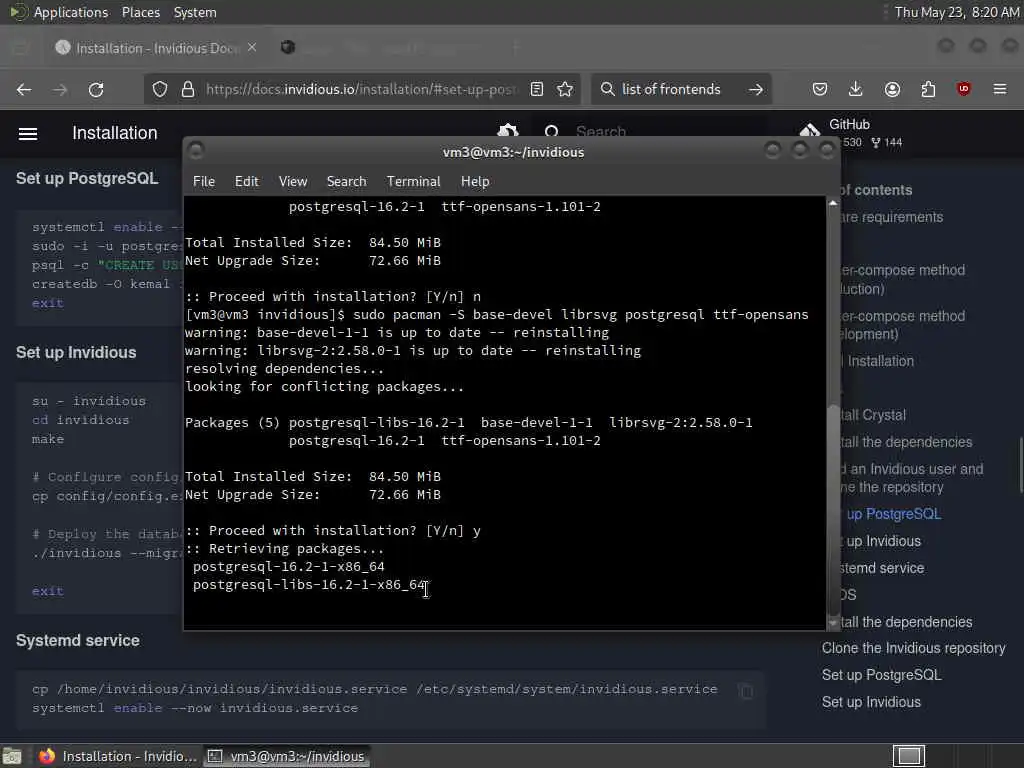
Task: Click the 'Set up Invidious' heading
Action: [76, 353]
